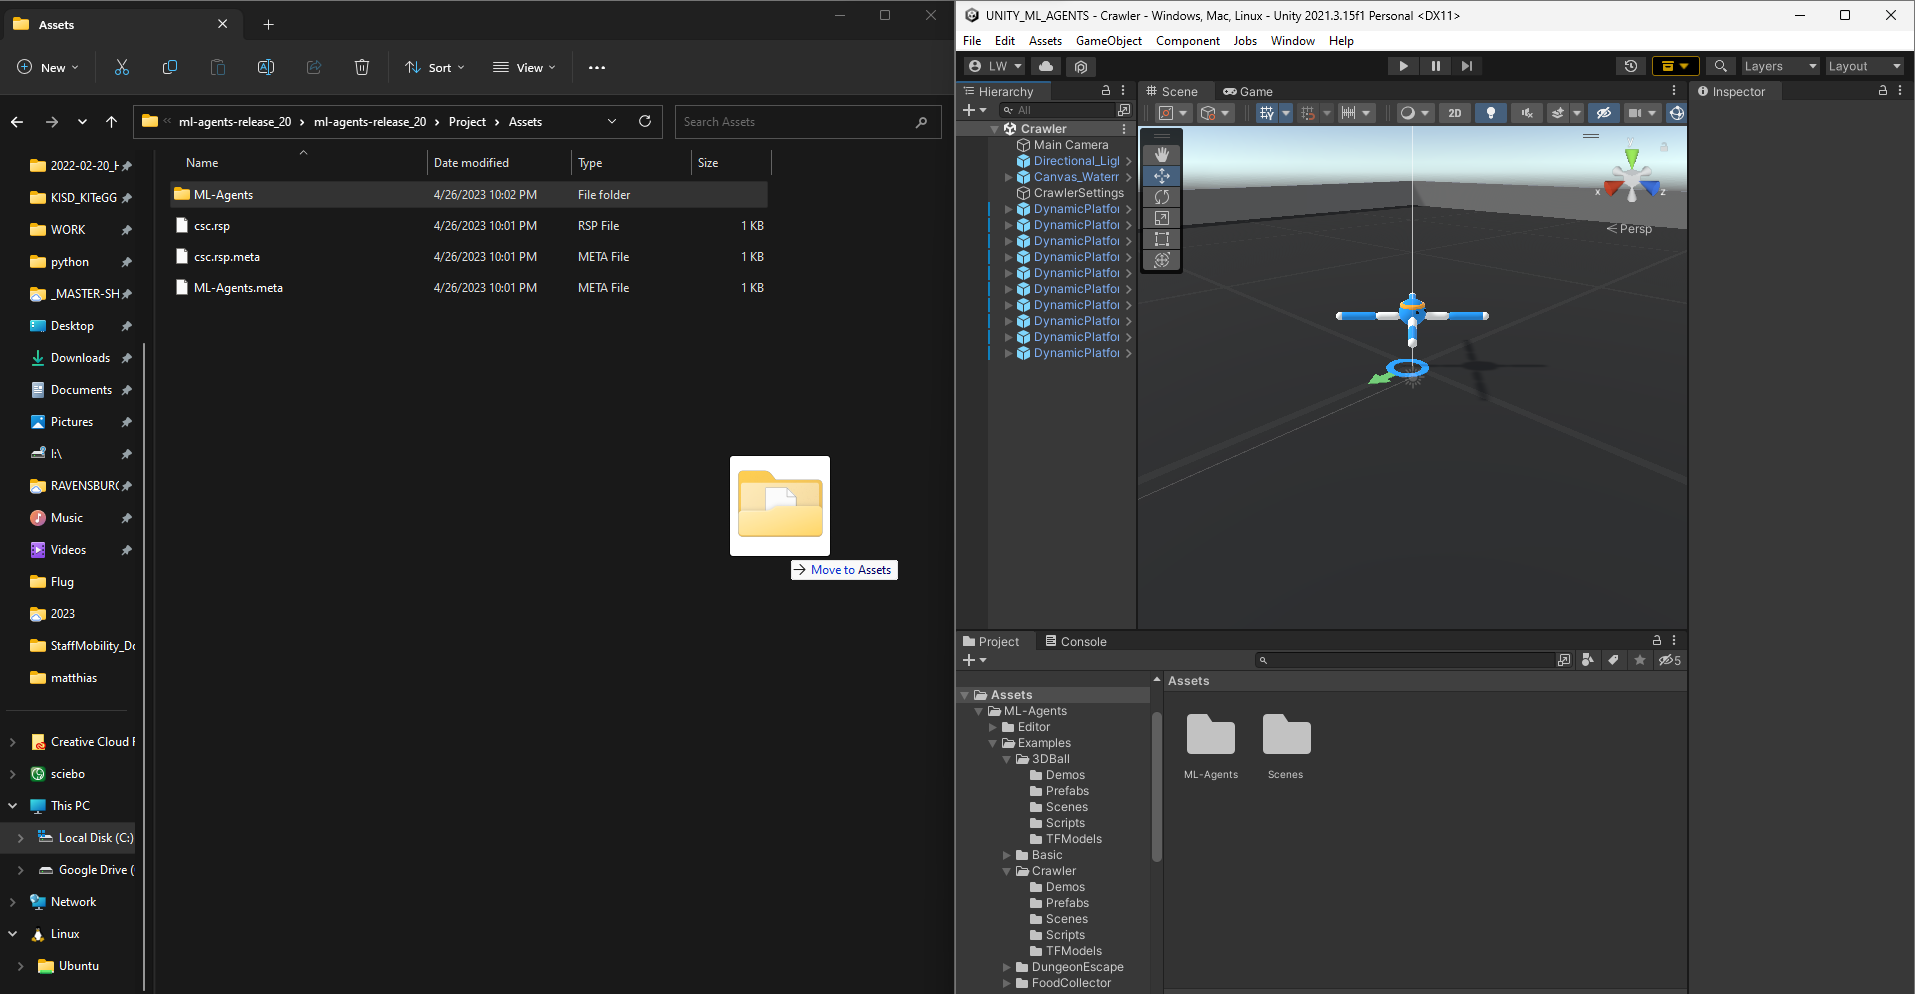Screen dimensions: 1915x994
Task: Switch to the Console tab
Action: coord(1075,641)
